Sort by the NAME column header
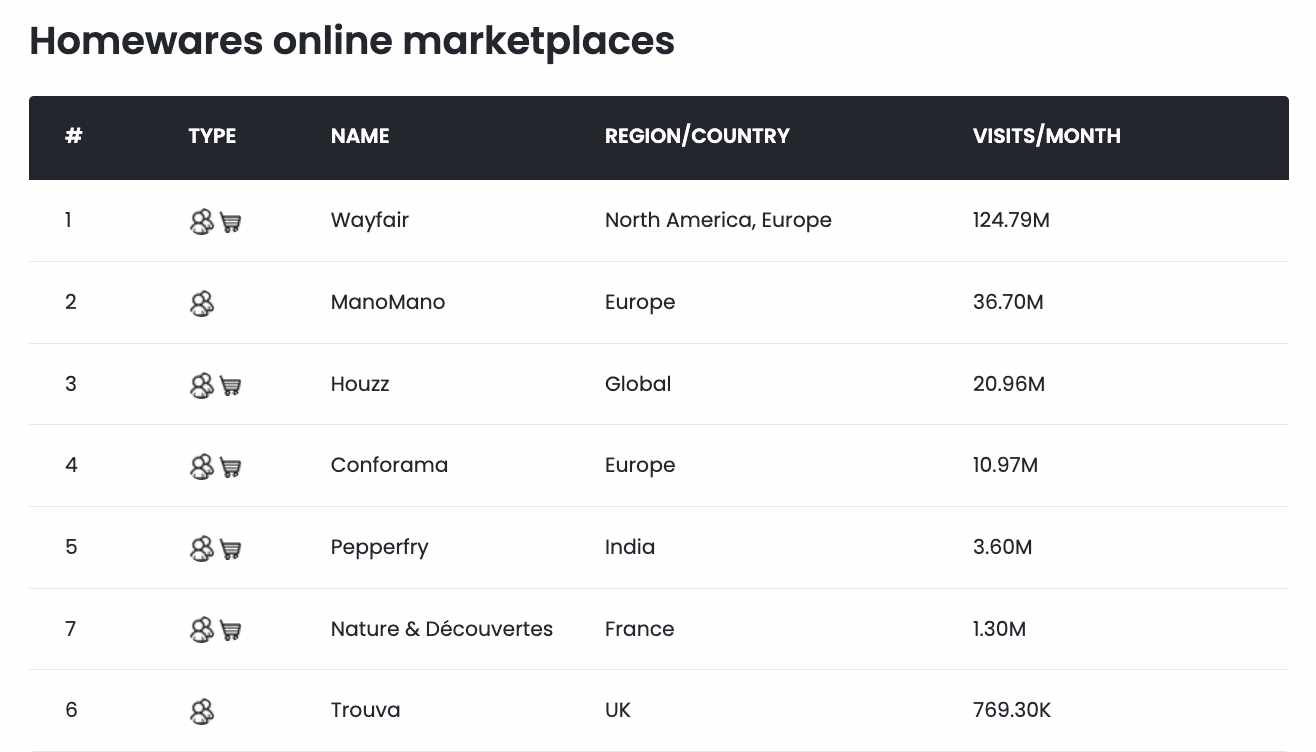 click(360, 136)
